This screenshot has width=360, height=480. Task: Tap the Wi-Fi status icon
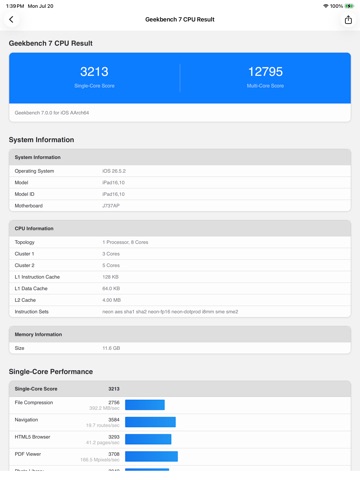[x=326, y=6]
